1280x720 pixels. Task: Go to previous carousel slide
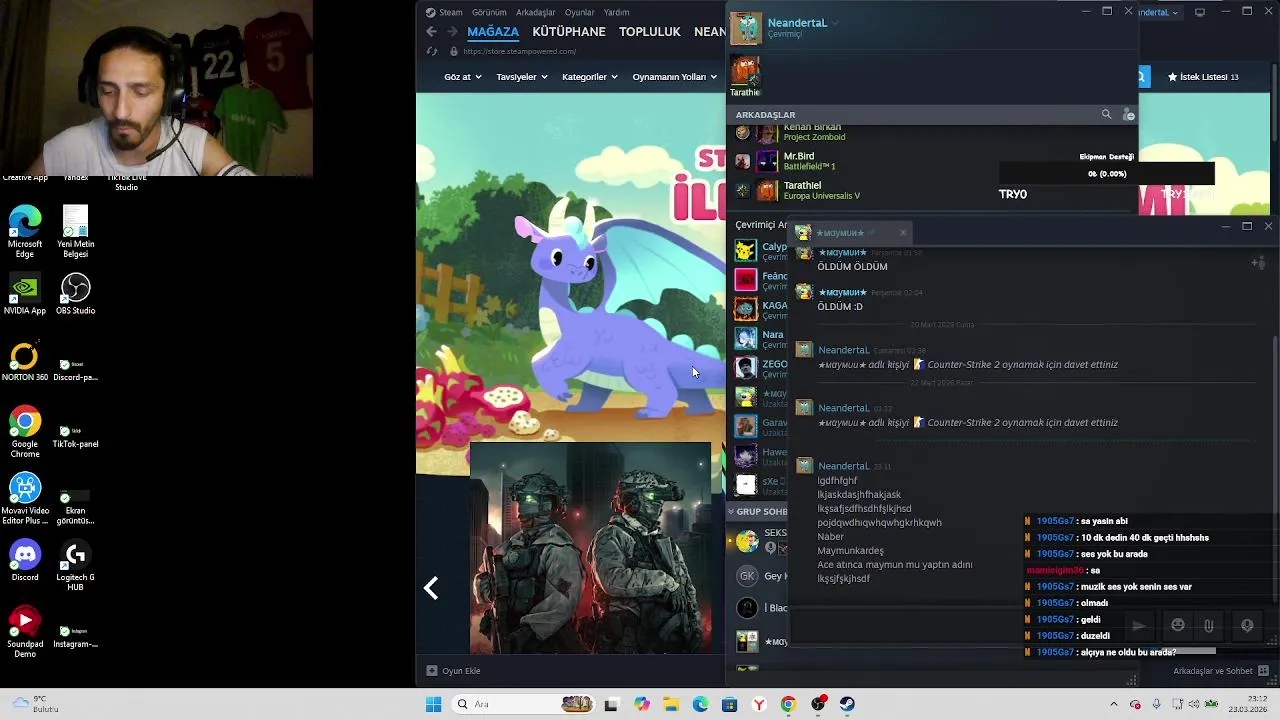point(431,588)
